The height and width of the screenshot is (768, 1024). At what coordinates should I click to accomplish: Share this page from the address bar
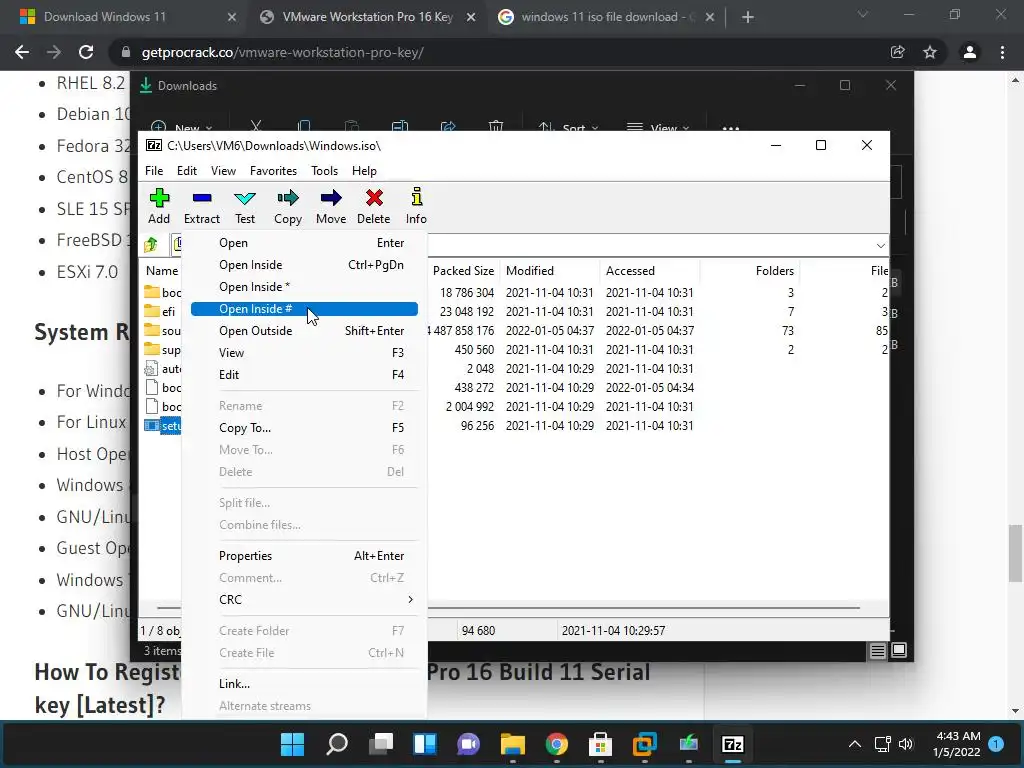(x=897, y=52)
